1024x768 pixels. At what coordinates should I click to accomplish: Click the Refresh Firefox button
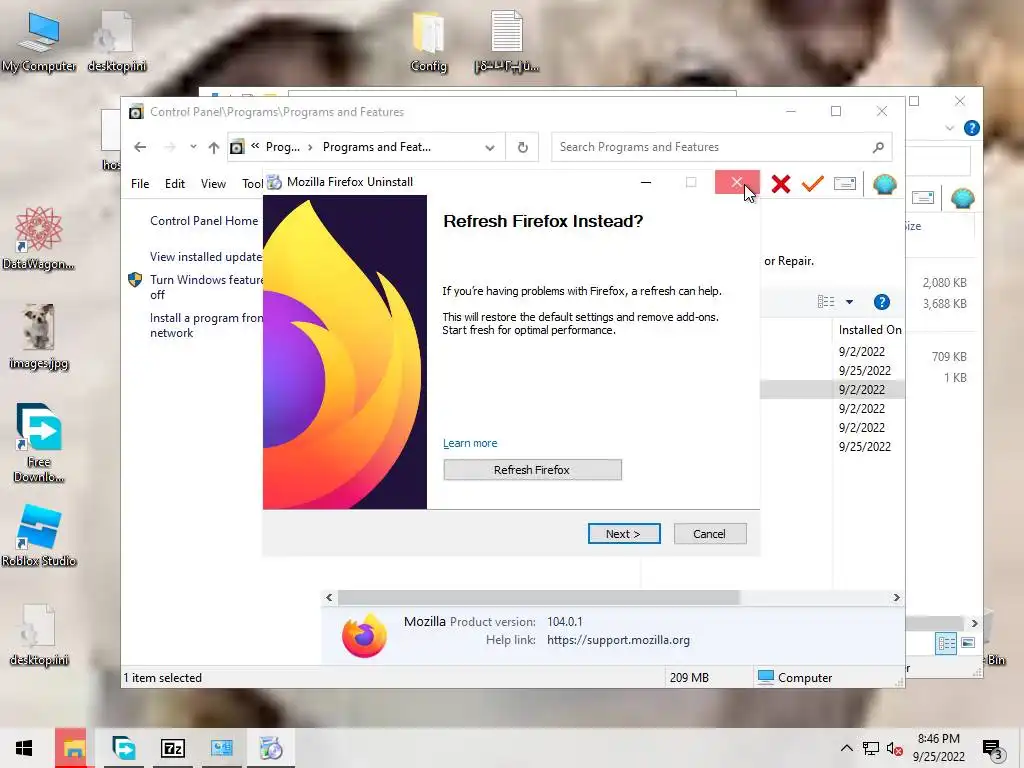pos(532,470)
